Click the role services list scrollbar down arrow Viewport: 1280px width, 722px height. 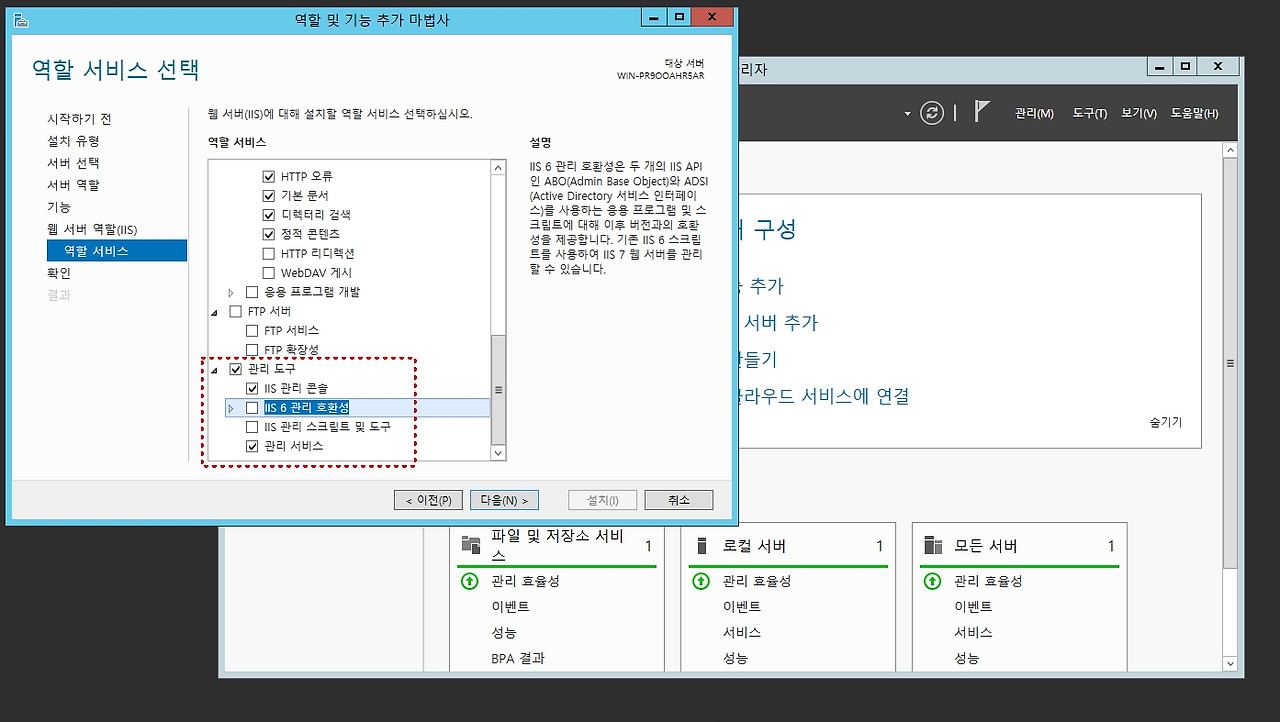(x=498, y=453)
